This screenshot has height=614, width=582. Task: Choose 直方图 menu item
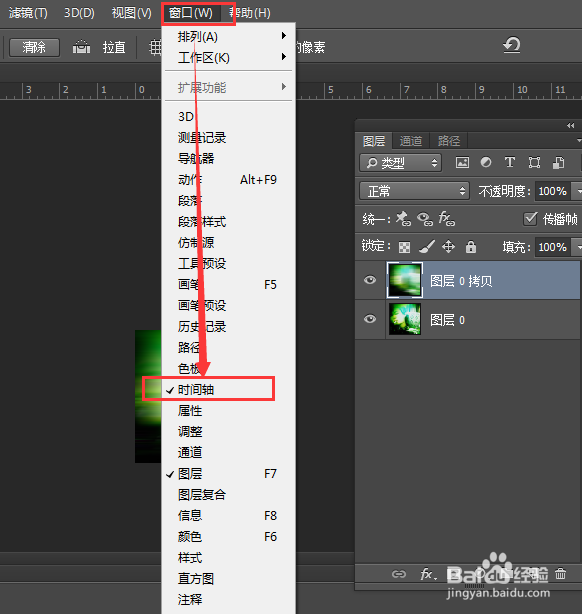pos(228,578)
